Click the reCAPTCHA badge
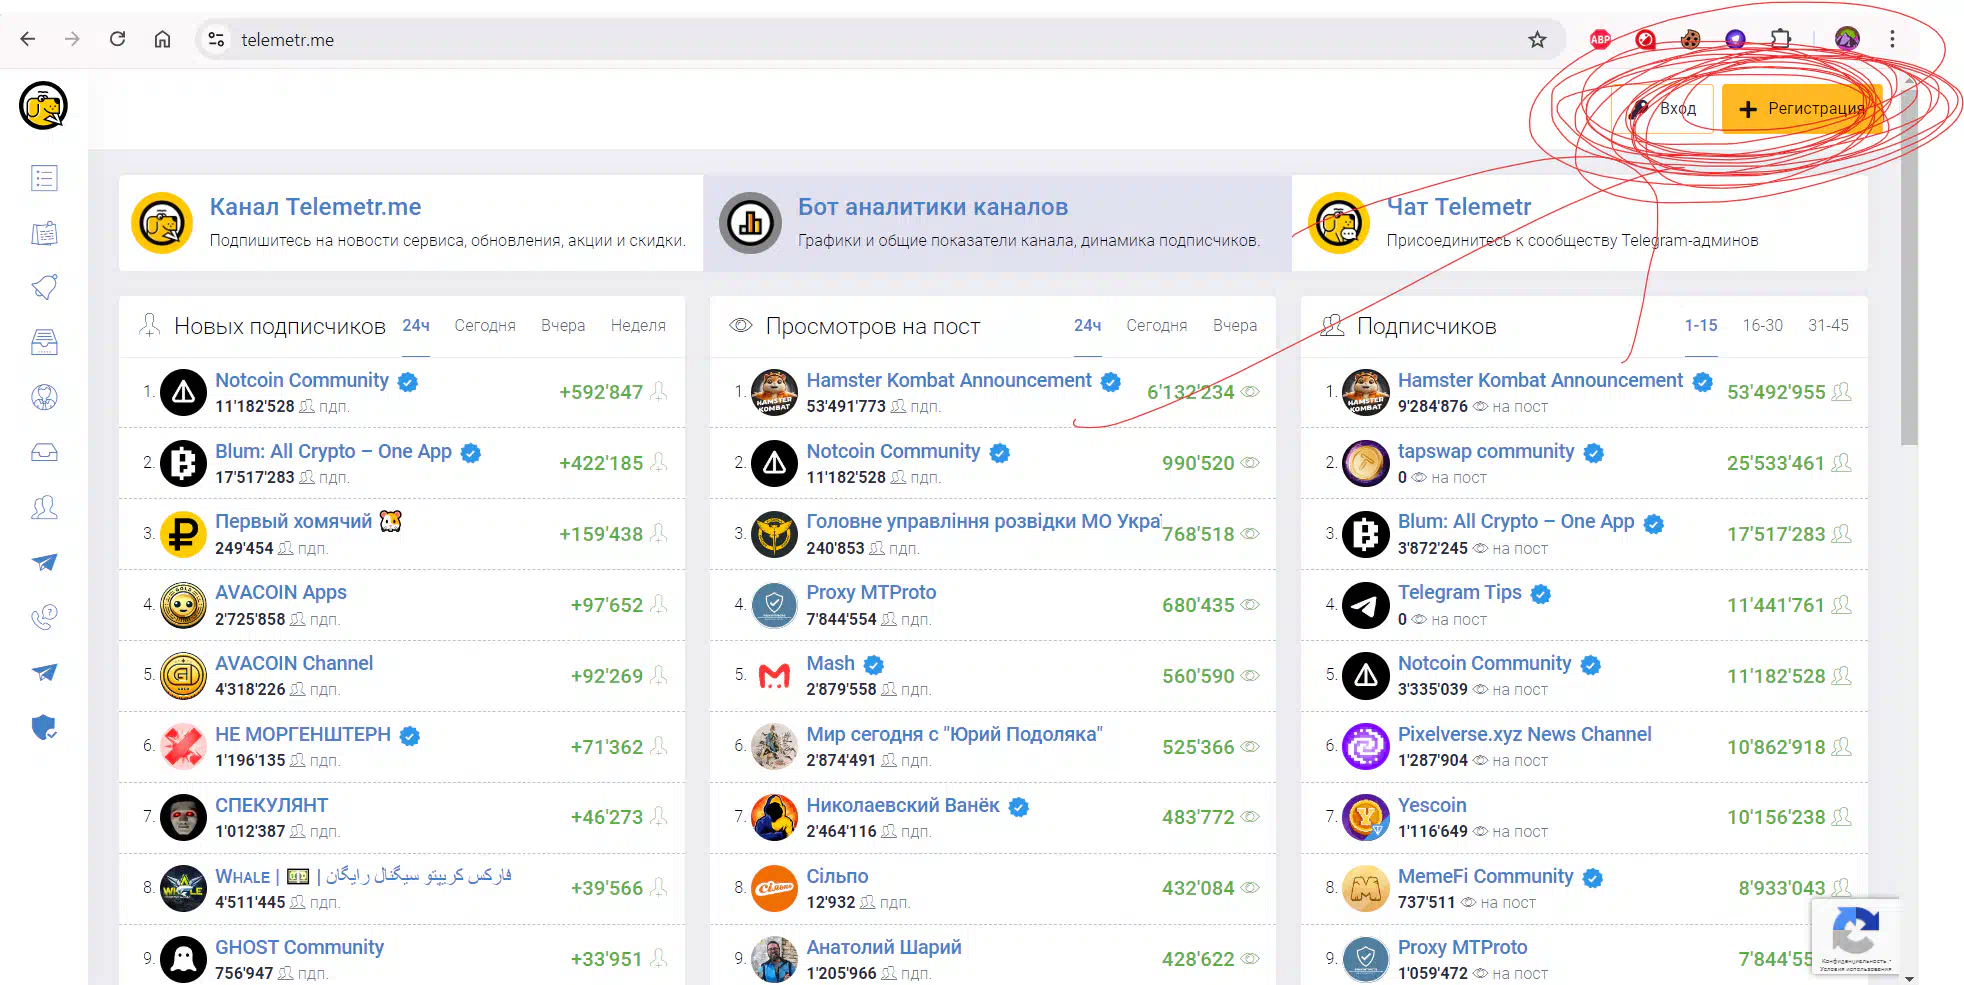The width and height of the screenshot is (1964, 985). pos(1855,936)
